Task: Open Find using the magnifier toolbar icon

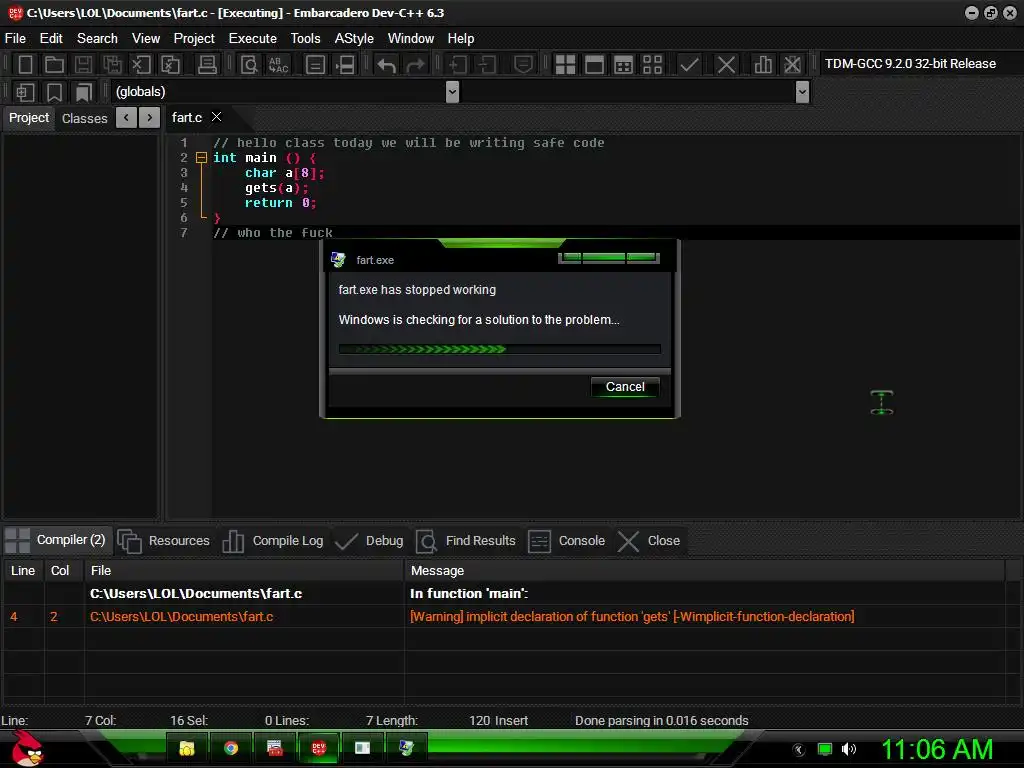Action: (x=249, y=64)
